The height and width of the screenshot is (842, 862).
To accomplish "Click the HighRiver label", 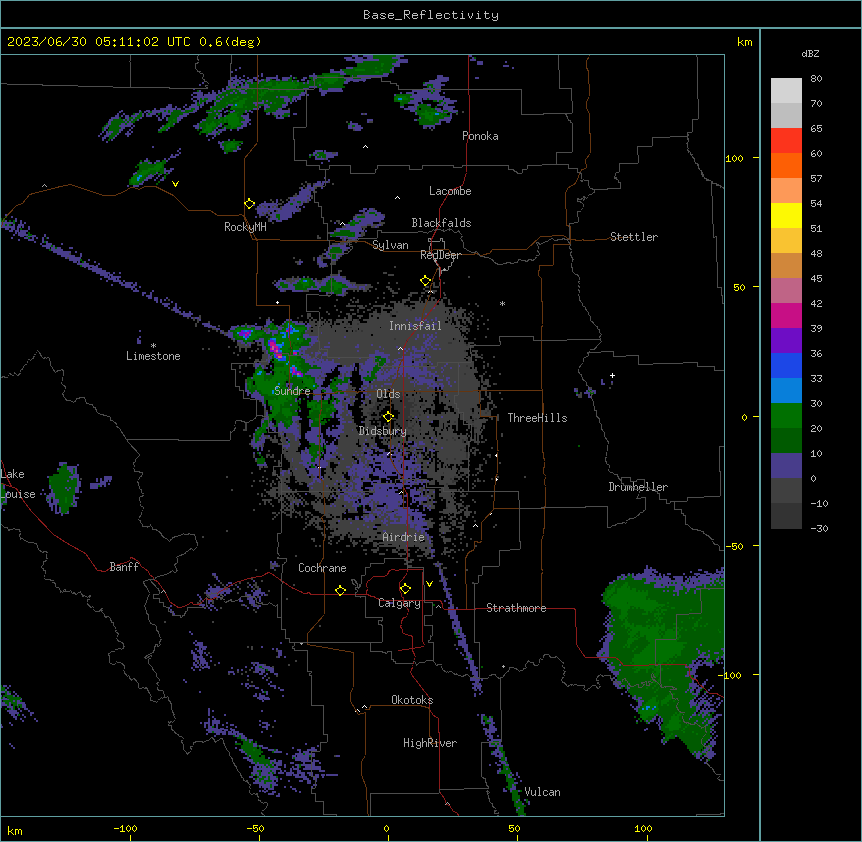I will [430, 743].
